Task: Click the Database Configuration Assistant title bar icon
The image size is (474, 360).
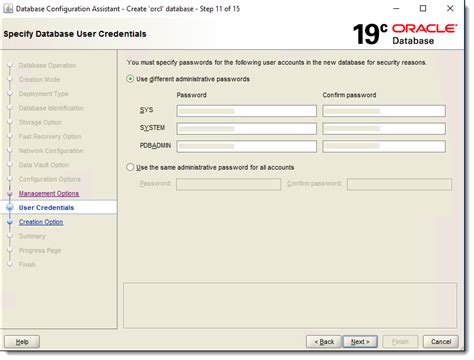Action: click(8, 9)
